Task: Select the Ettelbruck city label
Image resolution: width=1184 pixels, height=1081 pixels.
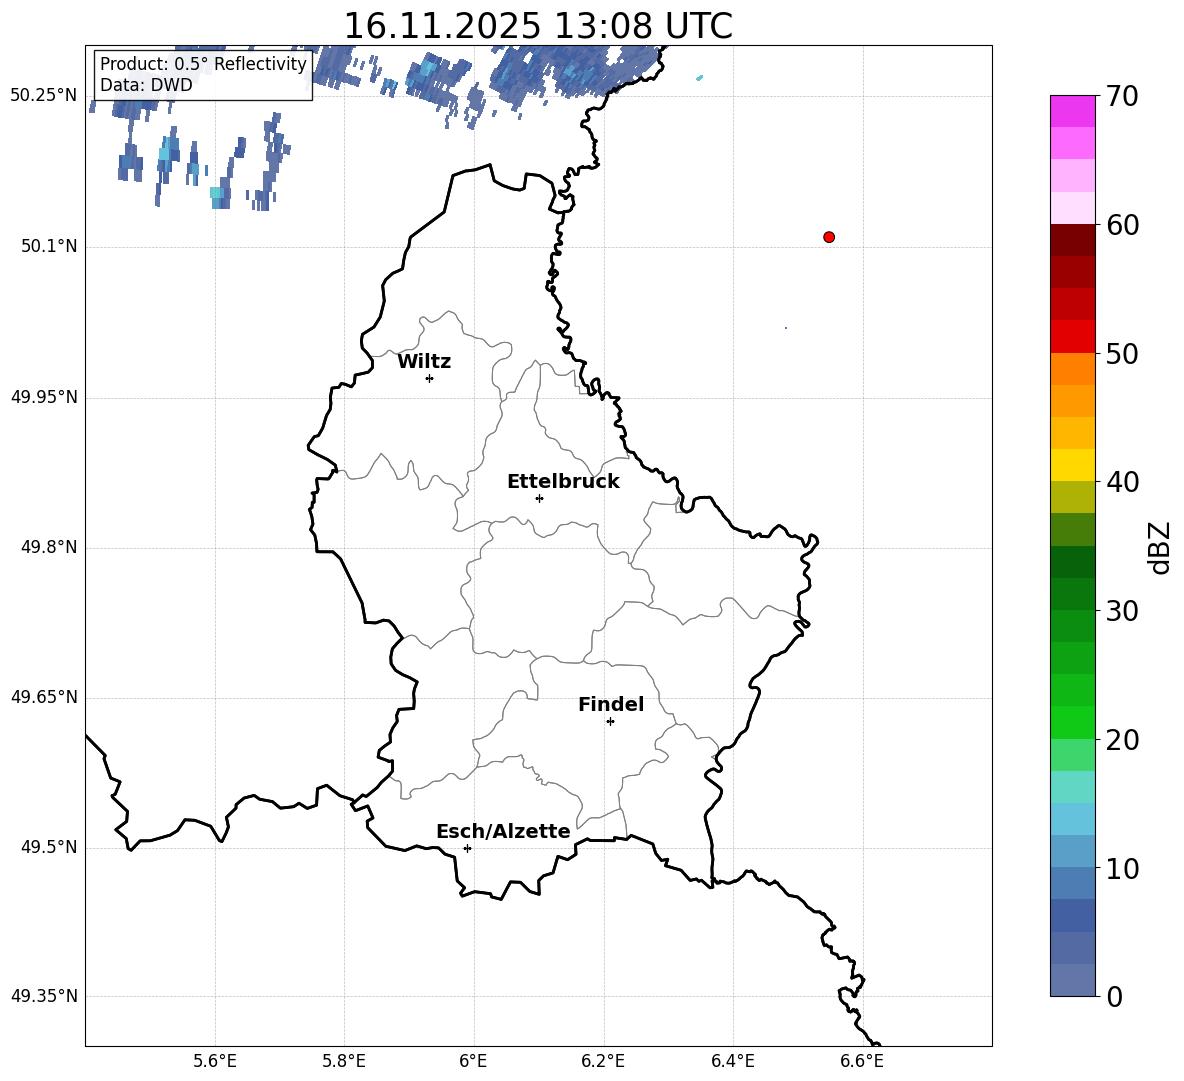Action: pyautogui.click(x=563, y=482)
